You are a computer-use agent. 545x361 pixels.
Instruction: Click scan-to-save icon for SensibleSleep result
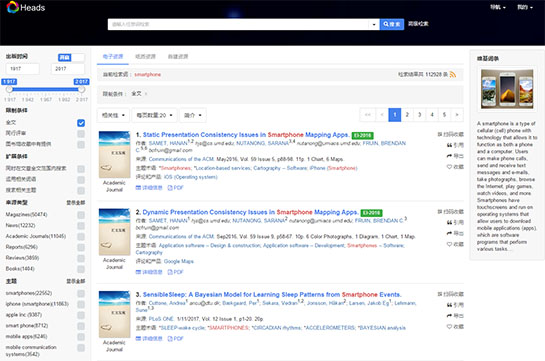point(440,294)
